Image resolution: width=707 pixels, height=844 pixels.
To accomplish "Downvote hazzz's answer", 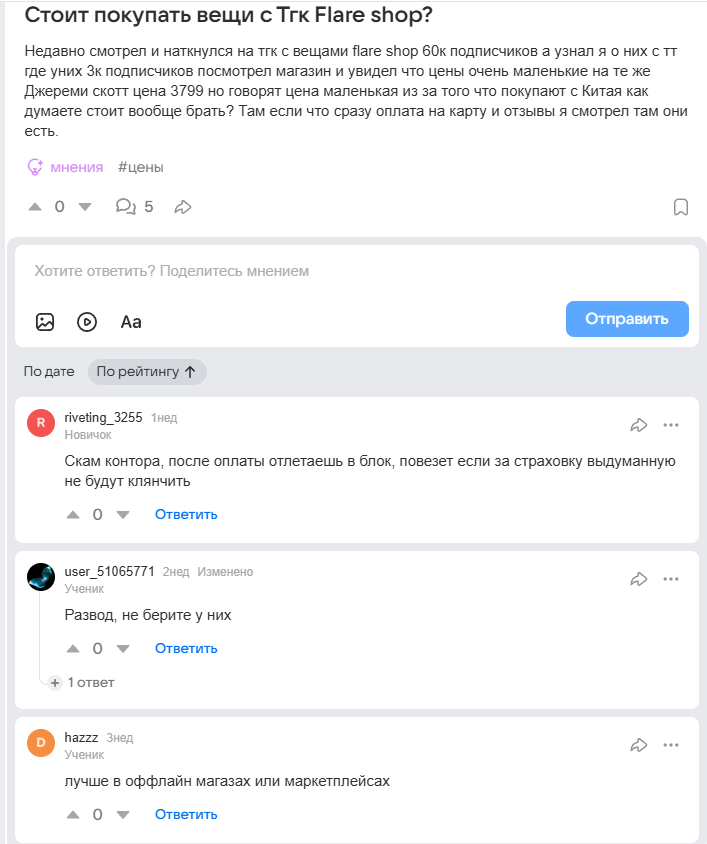I will click(123, 815).
